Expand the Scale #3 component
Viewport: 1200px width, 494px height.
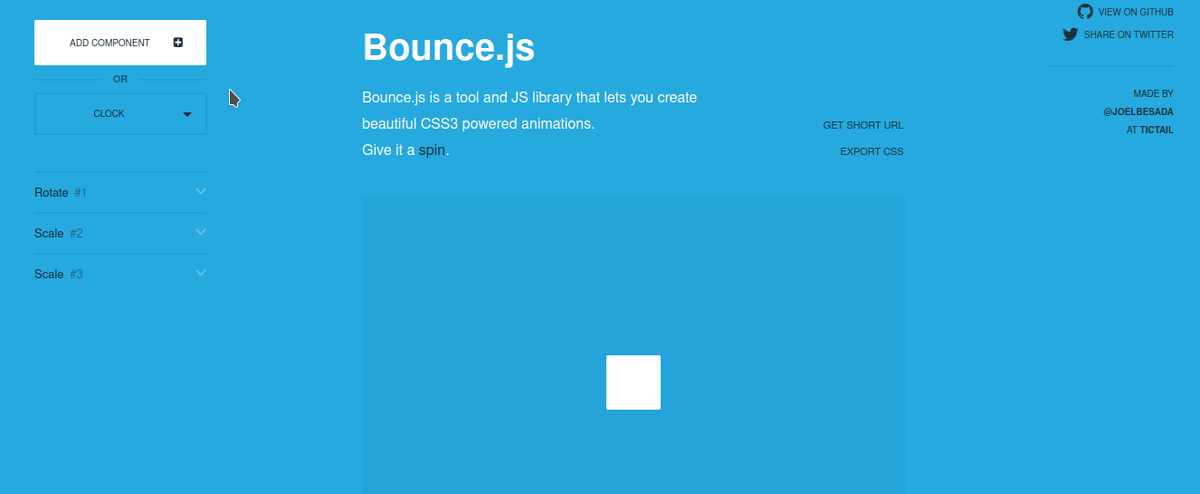[201, 273]
